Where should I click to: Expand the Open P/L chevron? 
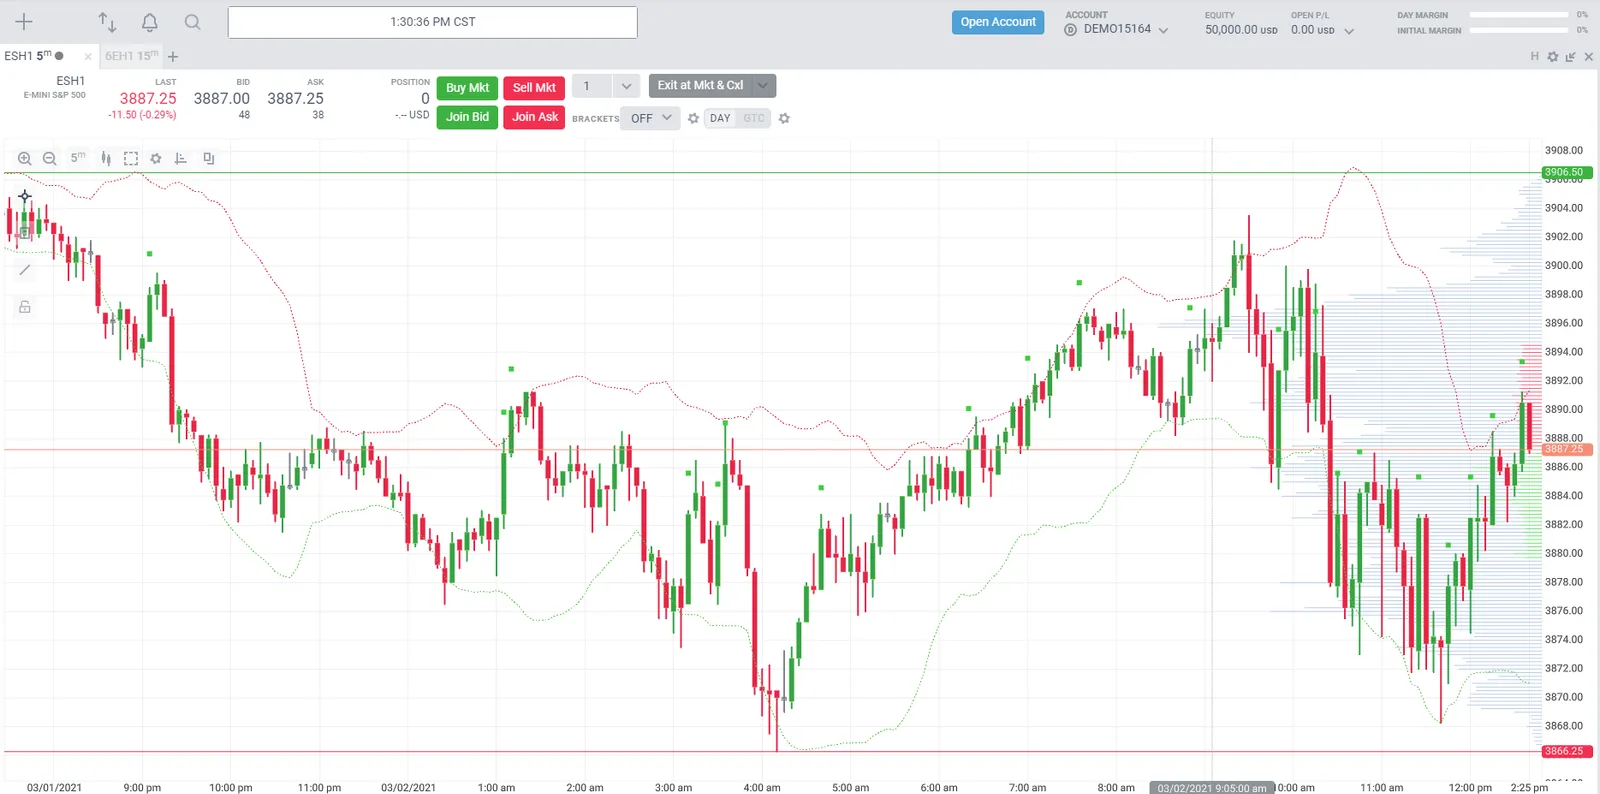tap(1349, 31)
